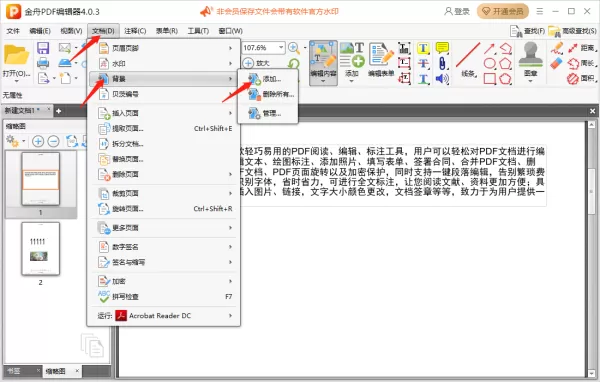Click 高级查找(S) advanced search

[x=572, y=31]
